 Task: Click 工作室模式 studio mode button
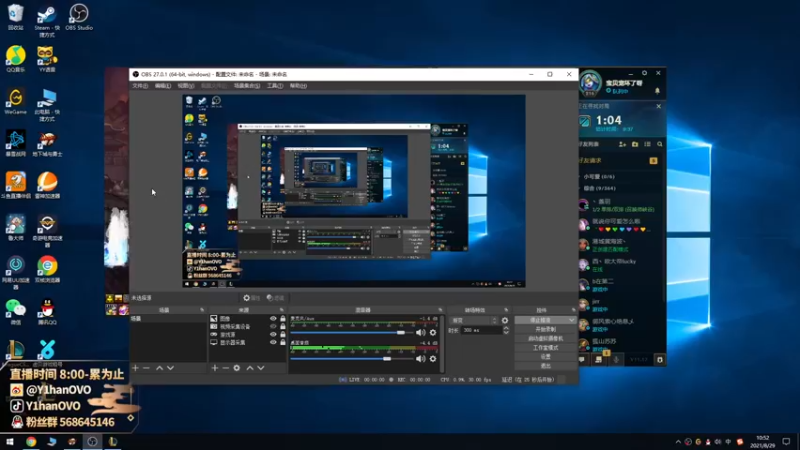(x=545, y=348)
